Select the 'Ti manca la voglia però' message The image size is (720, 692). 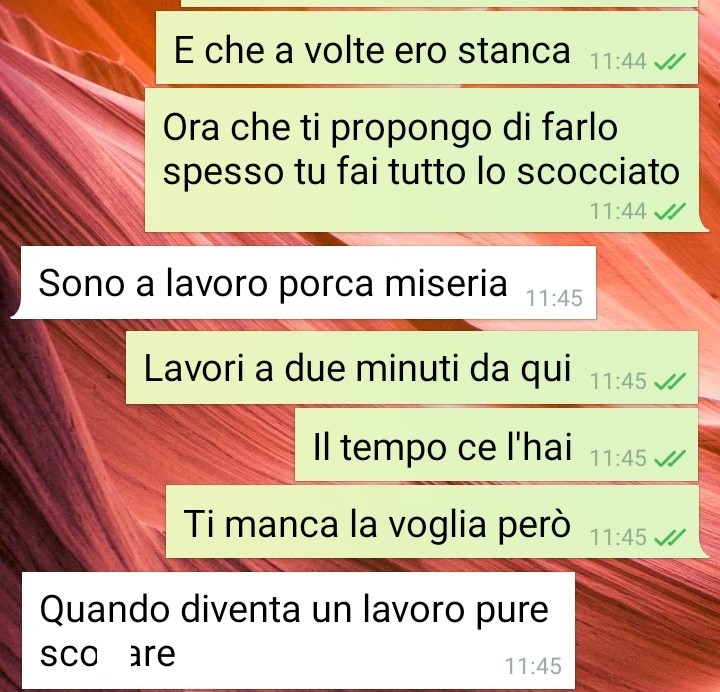point(436,522)
